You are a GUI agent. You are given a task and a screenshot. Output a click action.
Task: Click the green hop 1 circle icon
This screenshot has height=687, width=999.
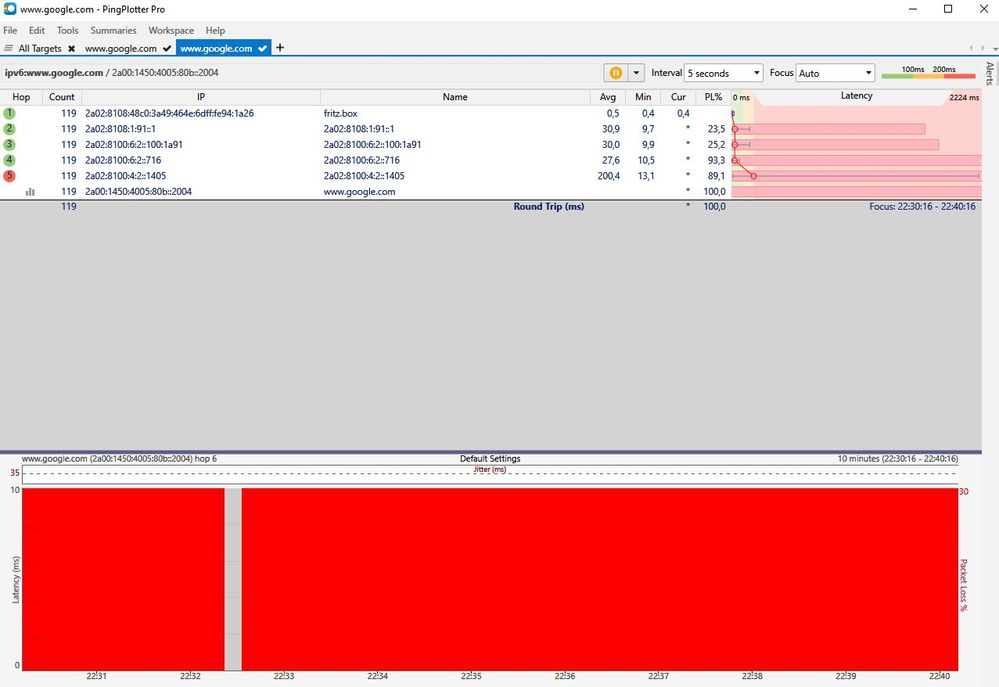tap(10, 113)
